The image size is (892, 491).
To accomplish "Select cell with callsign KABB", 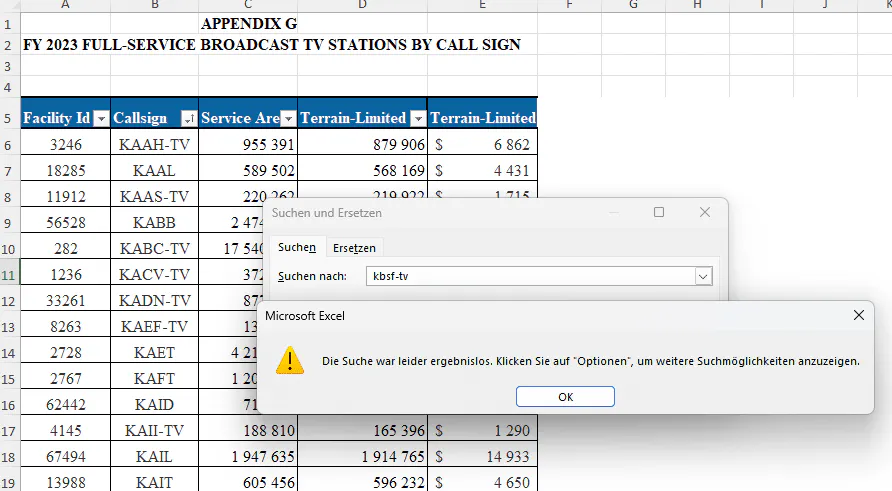I will (x=155, y=222).
